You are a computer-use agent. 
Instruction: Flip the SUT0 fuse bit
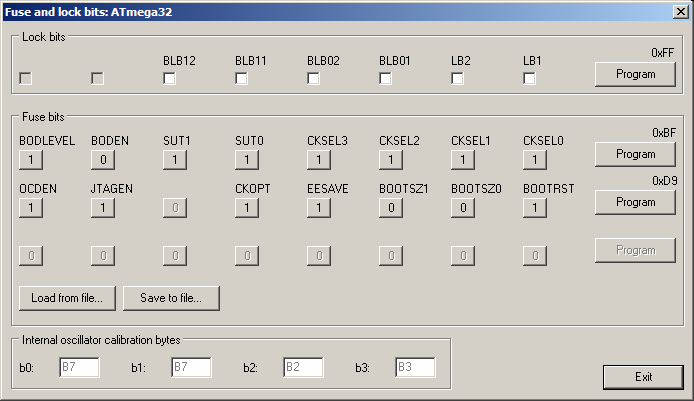[x=247, y=160]
